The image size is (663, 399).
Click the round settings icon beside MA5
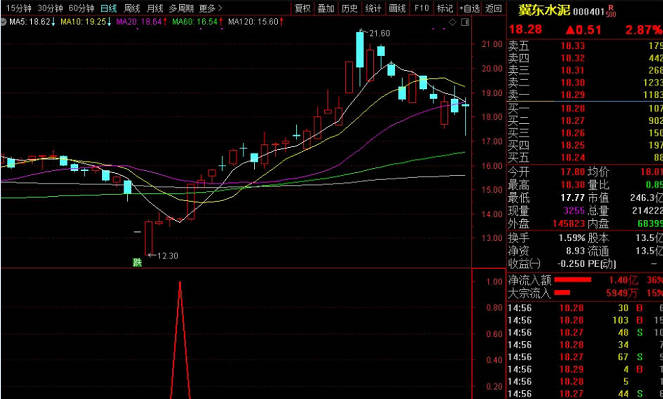[x=3, y=22]
